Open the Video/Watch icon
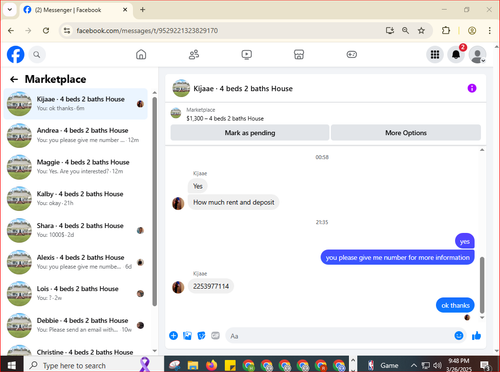 click(246, 54)
